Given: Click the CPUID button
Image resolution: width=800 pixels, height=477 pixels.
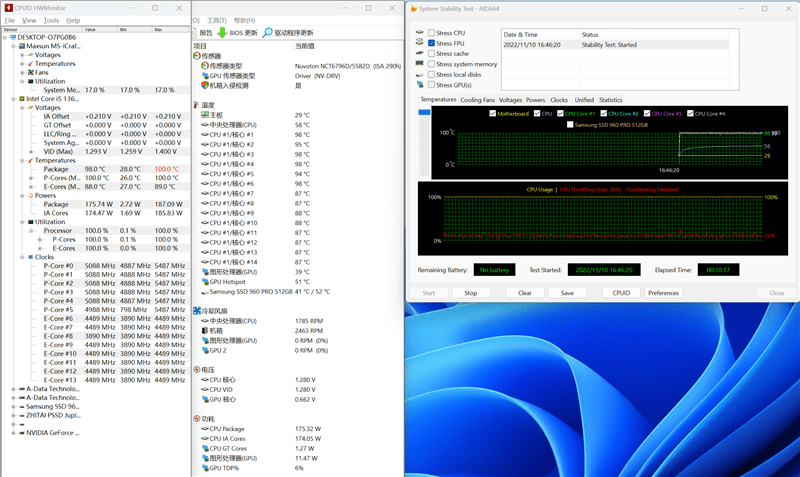Looking at the screenshot, I should pos(621,293).
